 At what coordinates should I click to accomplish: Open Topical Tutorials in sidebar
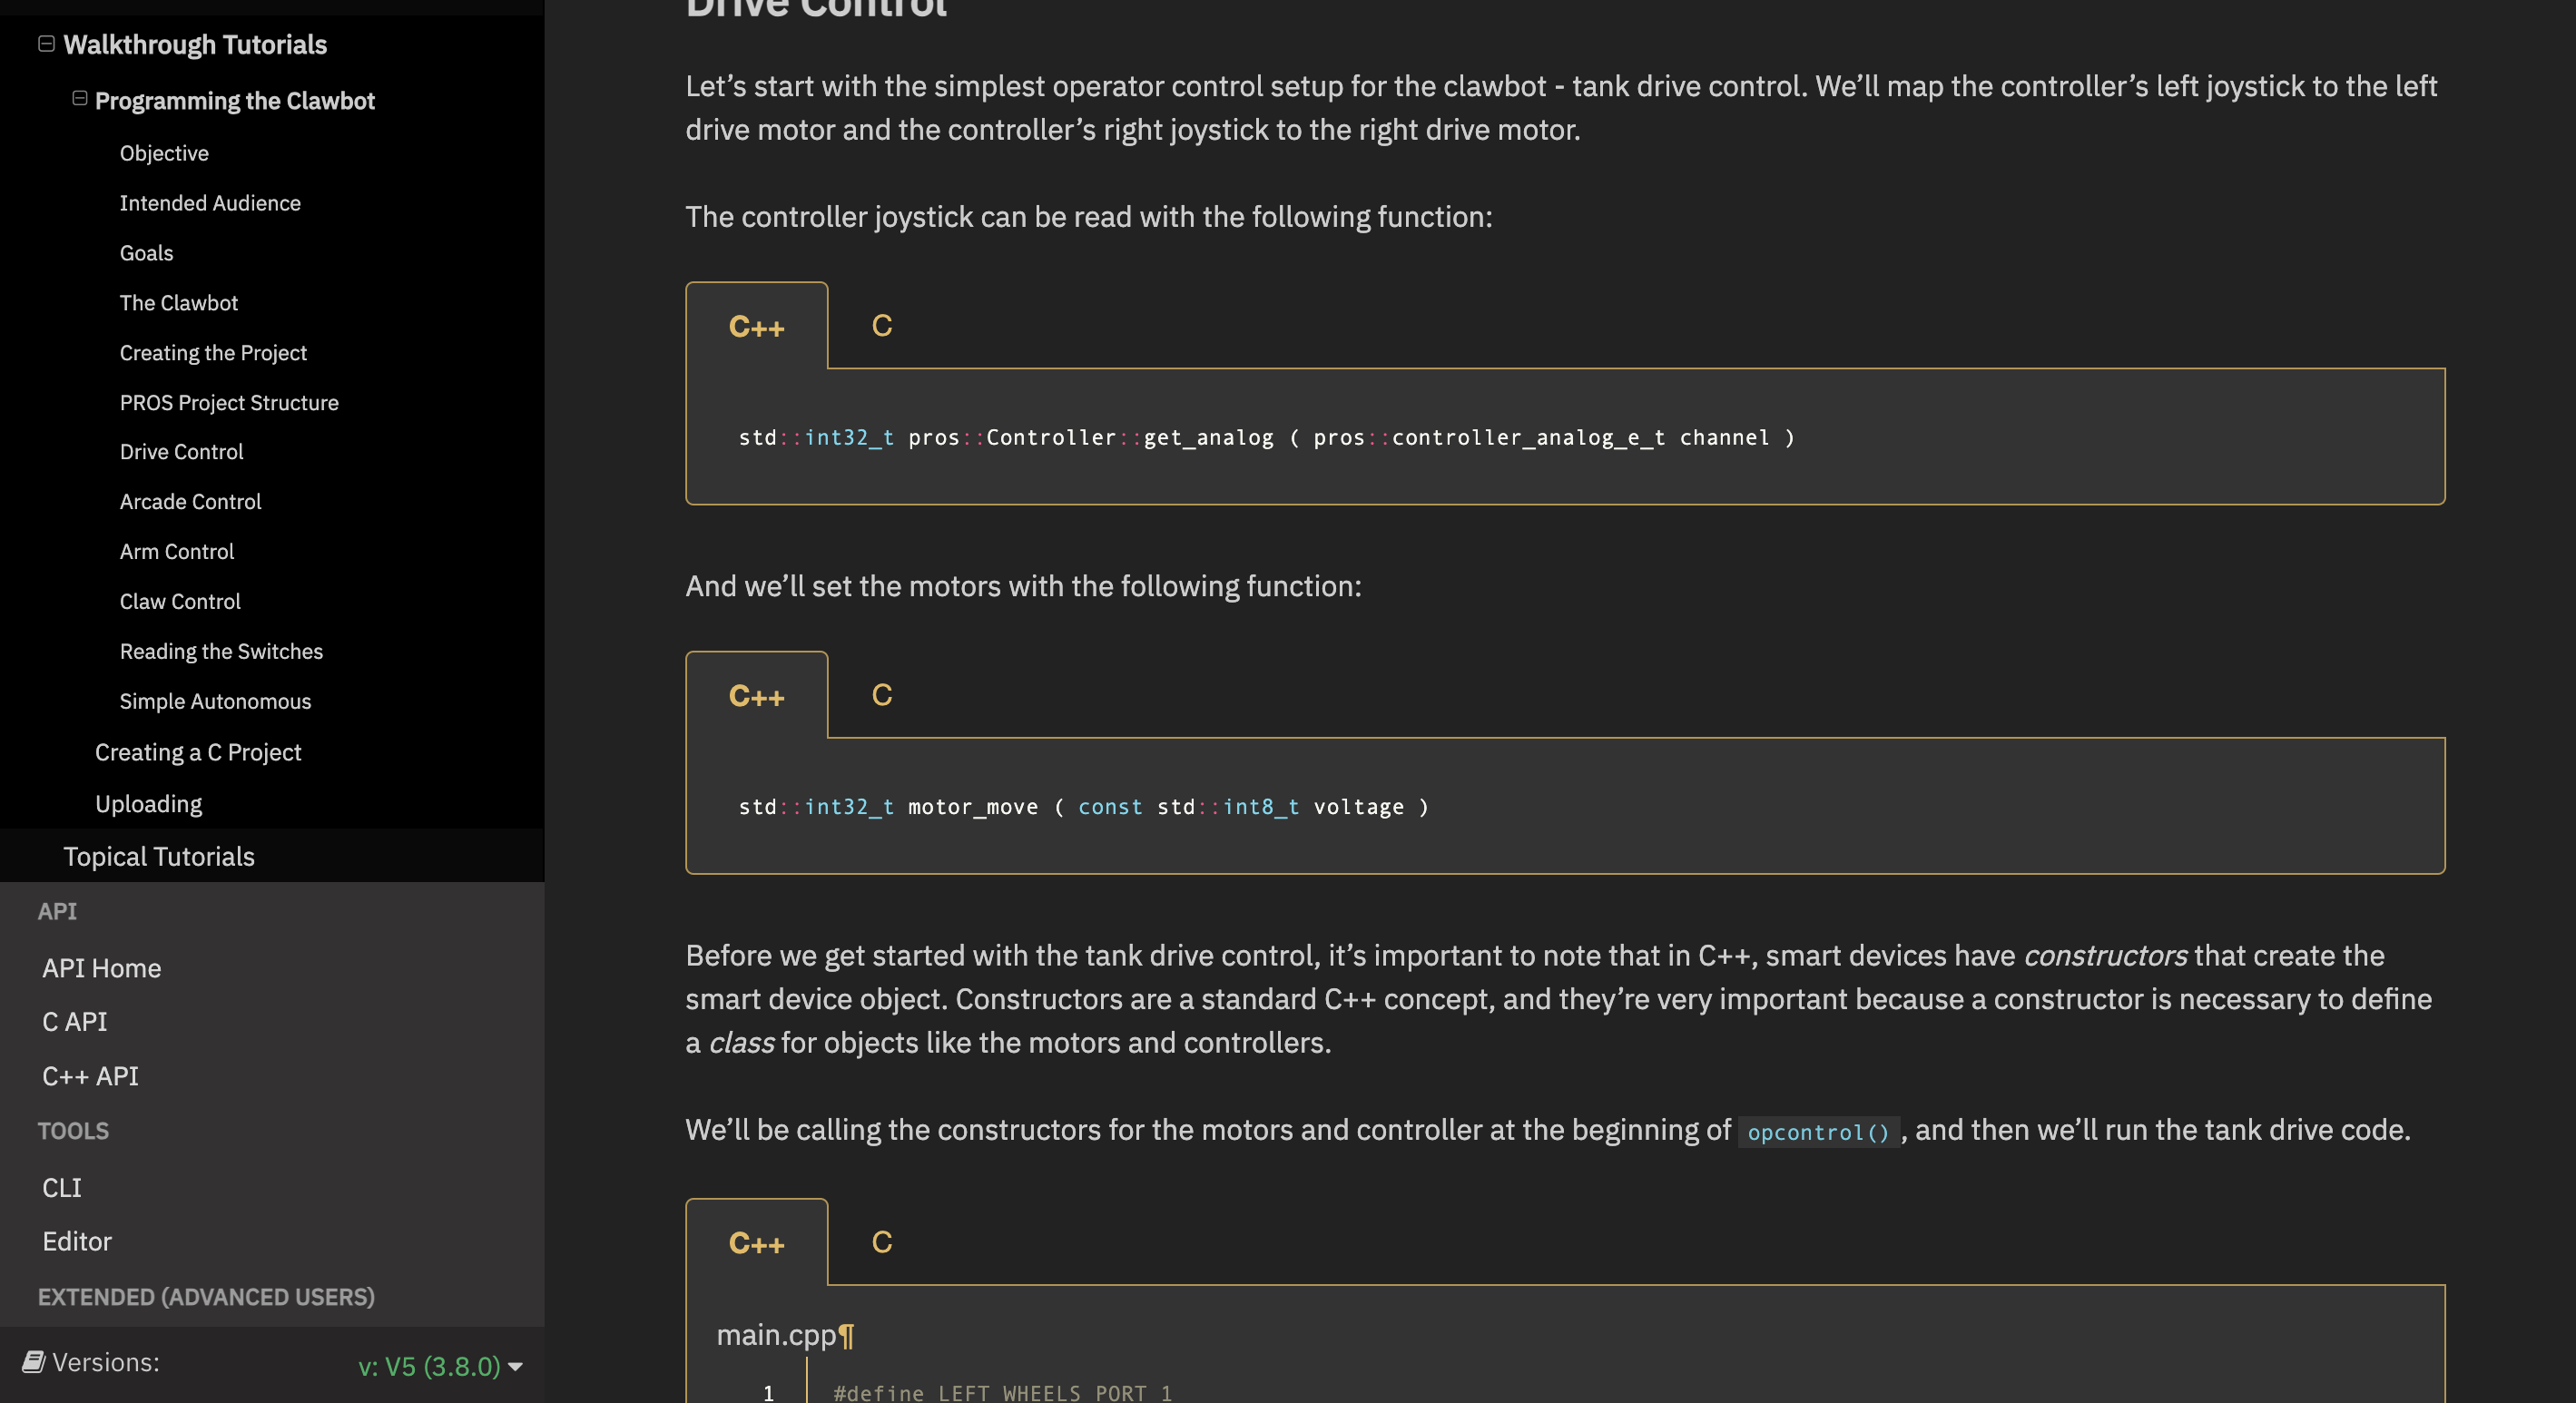159,856
